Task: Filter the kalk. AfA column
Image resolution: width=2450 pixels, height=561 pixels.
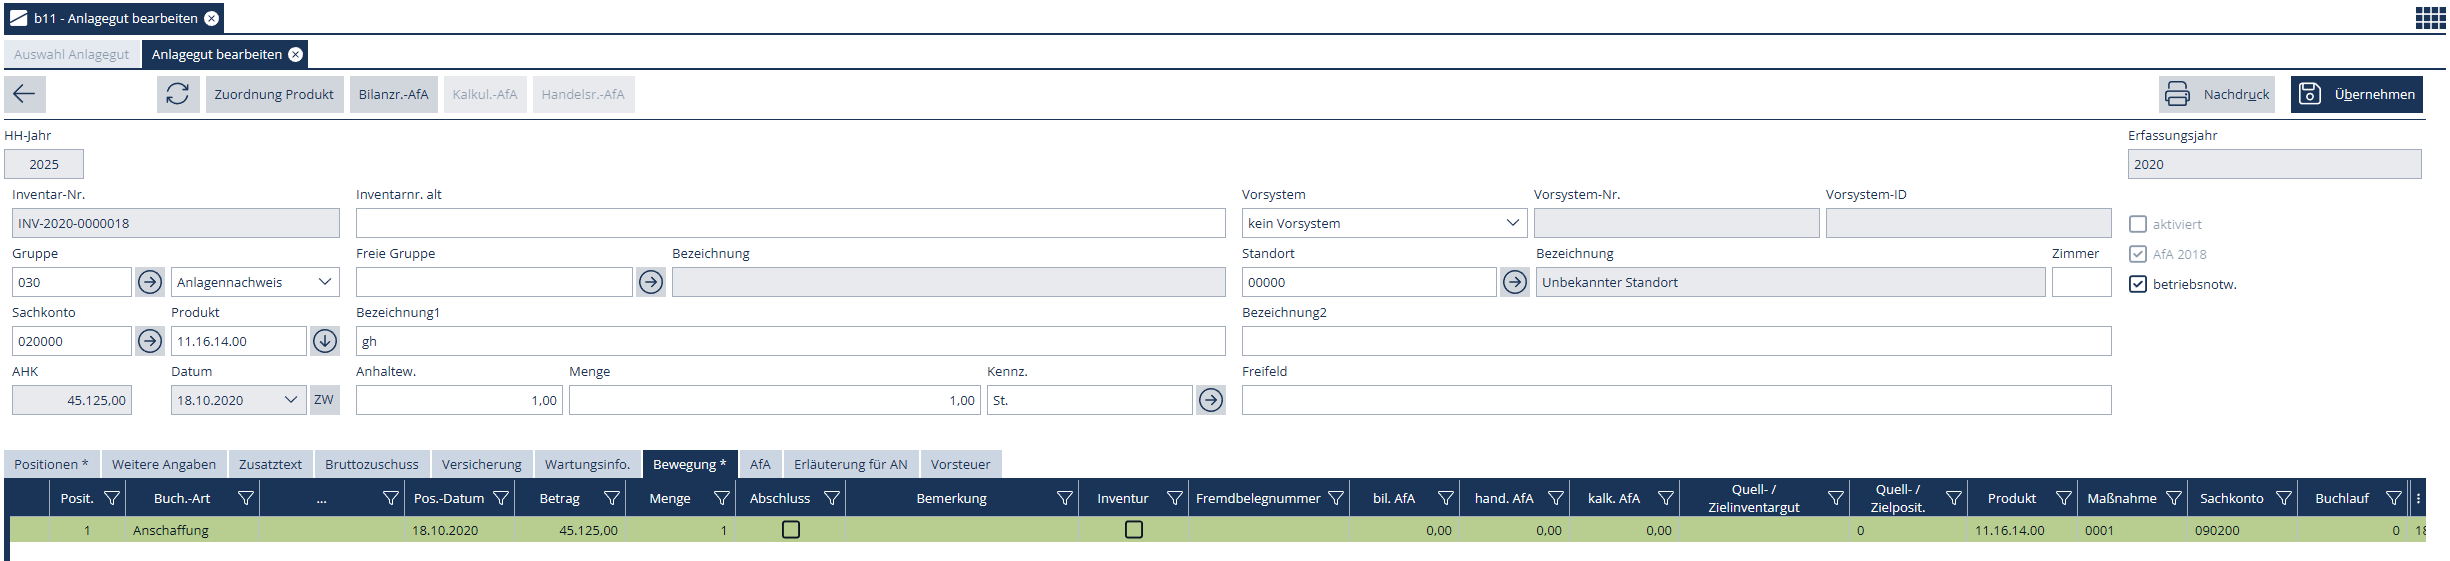Action: (x=1665, y=498)
